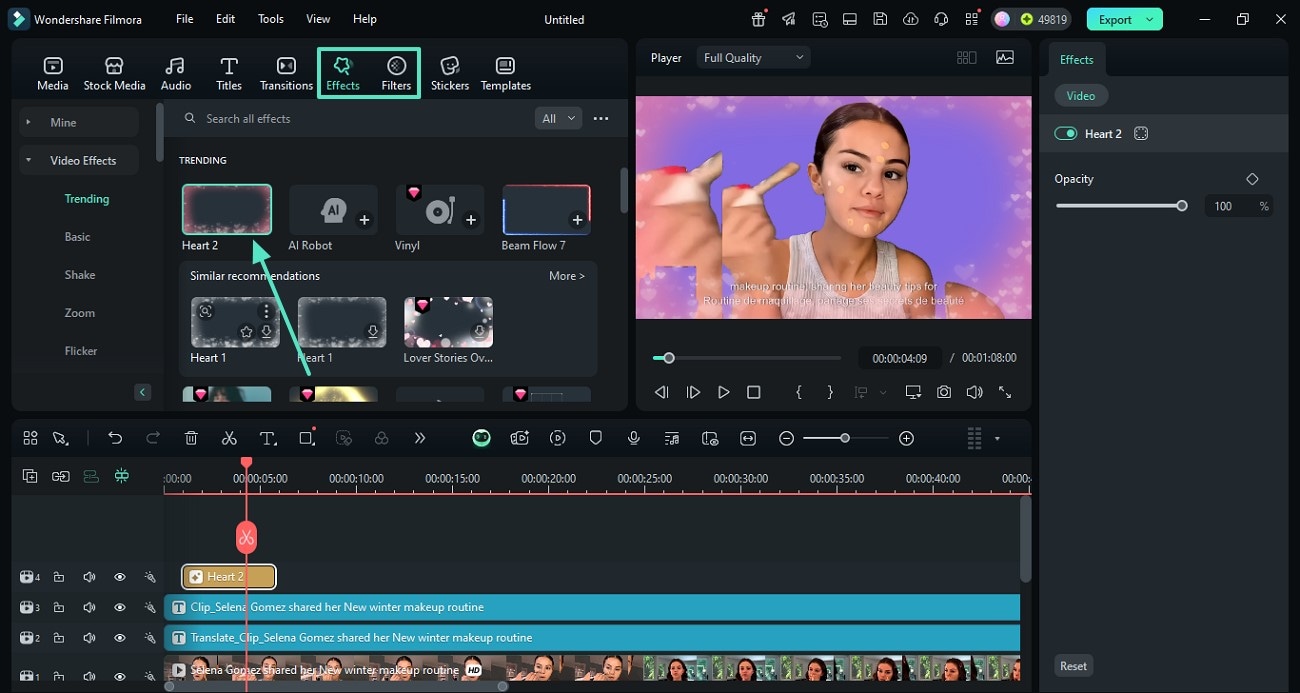The width and height of the screenshot is (1300, 693).
Task: Select the Zoom effects category
Action: pos(80,313)
